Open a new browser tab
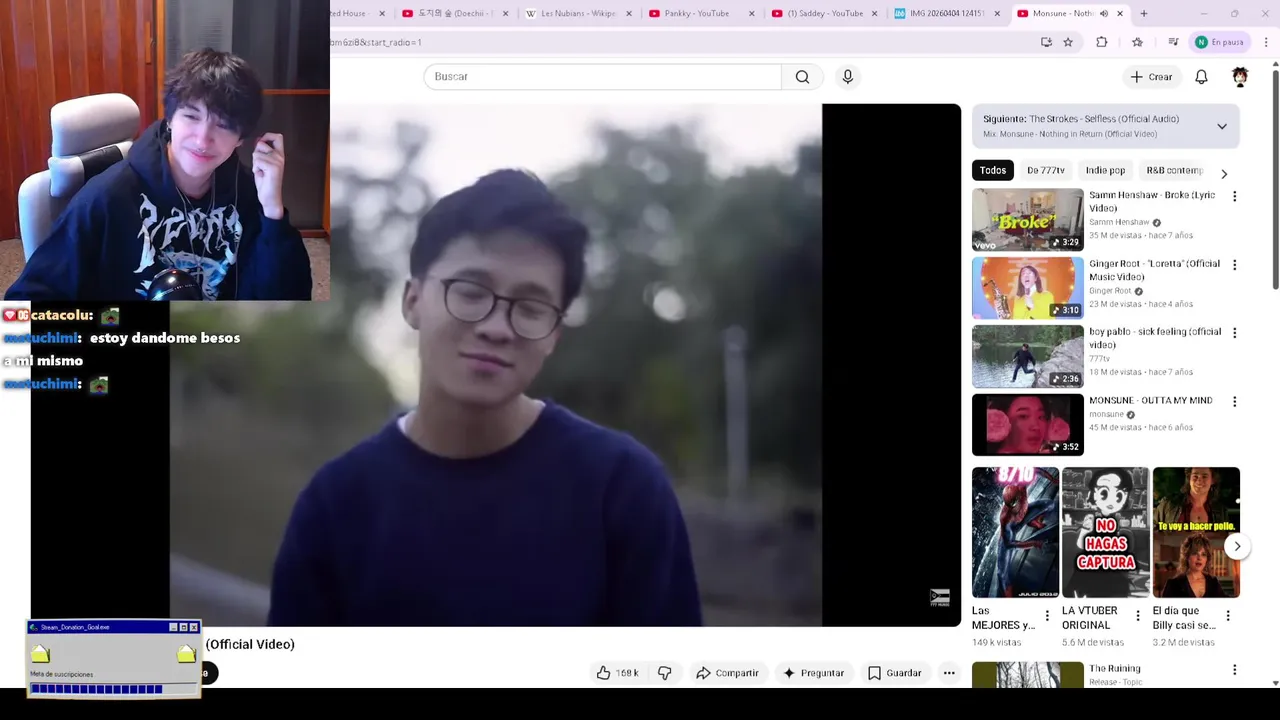This screenshot has width=1280, height=720. pos(1144,13)
